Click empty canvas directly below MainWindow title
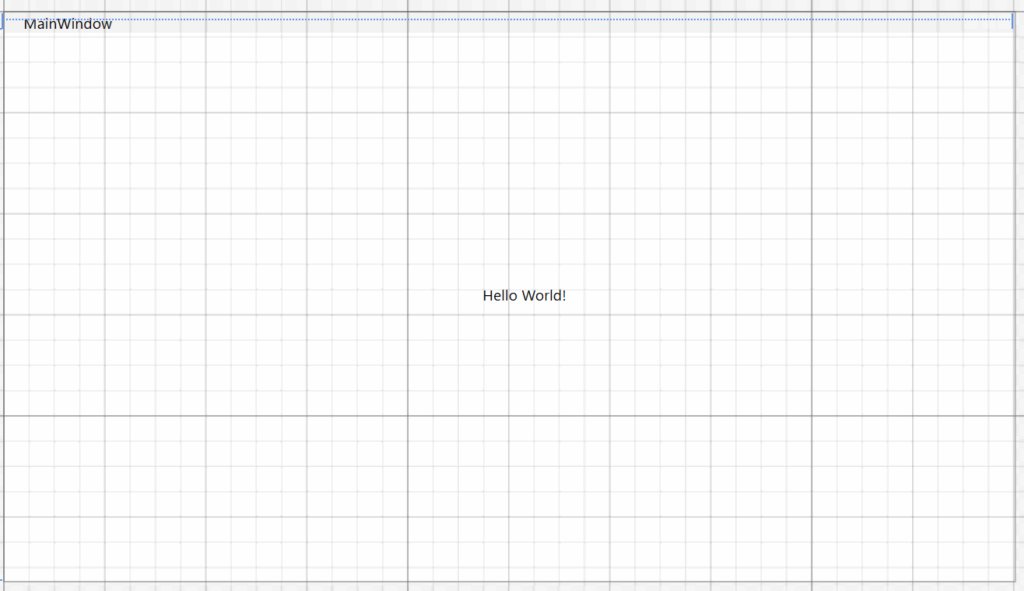Viewport: 1024px width, 591px height. click(x=68, y=60)
